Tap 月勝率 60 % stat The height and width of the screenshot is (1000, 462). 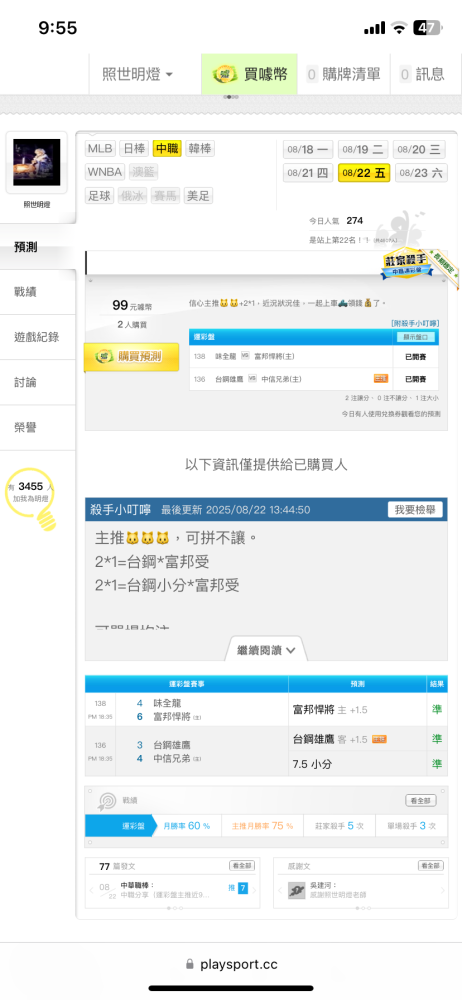coord(187,825)
